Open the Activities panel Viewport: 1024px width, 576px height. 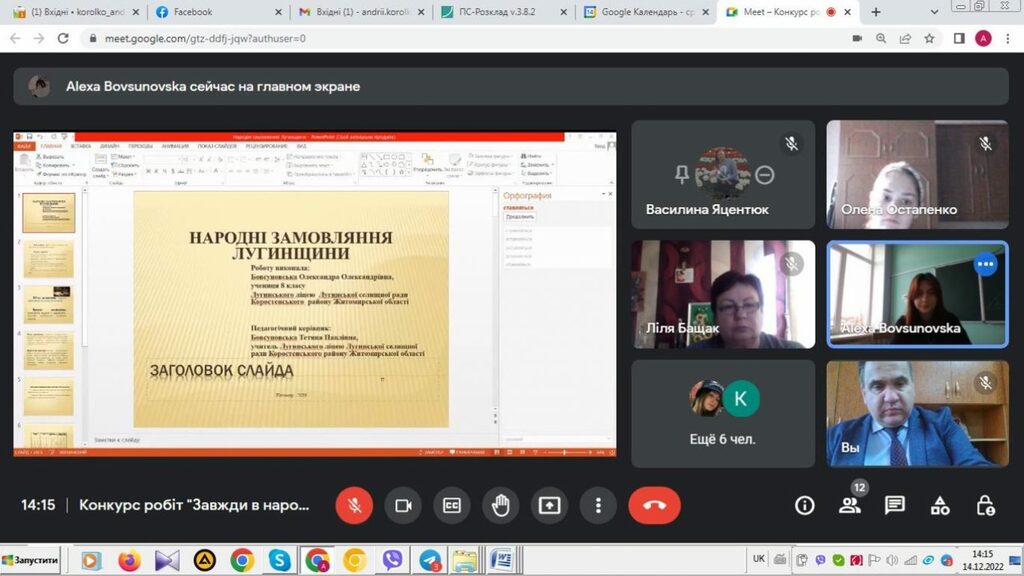pos(940,505)
